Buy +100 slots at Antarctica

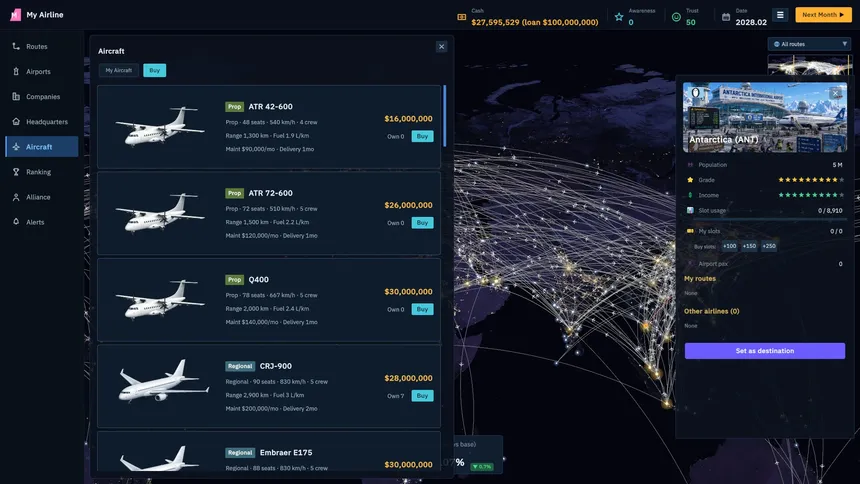coord(729,246)
